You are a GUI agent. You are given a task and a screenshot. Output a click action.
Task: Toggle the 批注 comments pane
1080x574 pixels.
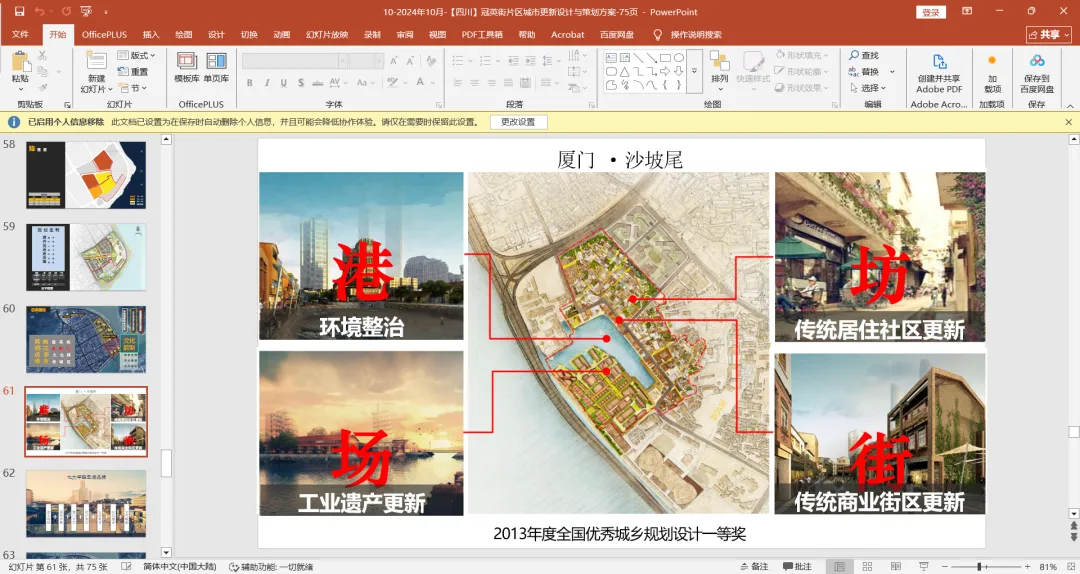[797, 566]
